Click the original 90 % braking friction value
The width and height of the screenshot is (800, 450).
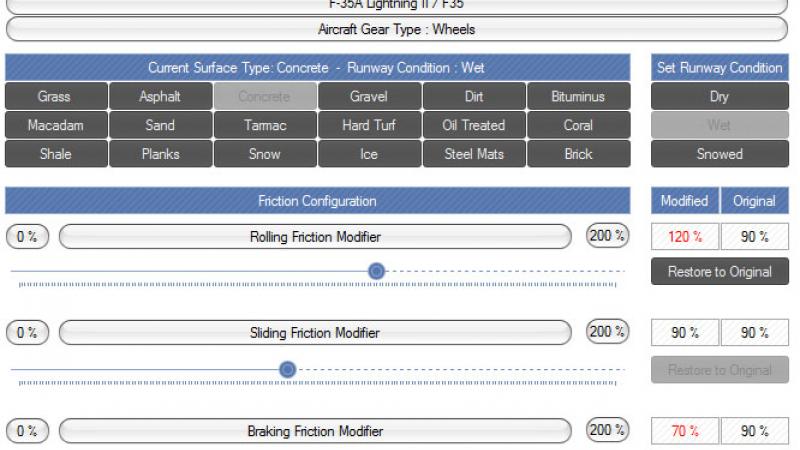tap(755, 431)
